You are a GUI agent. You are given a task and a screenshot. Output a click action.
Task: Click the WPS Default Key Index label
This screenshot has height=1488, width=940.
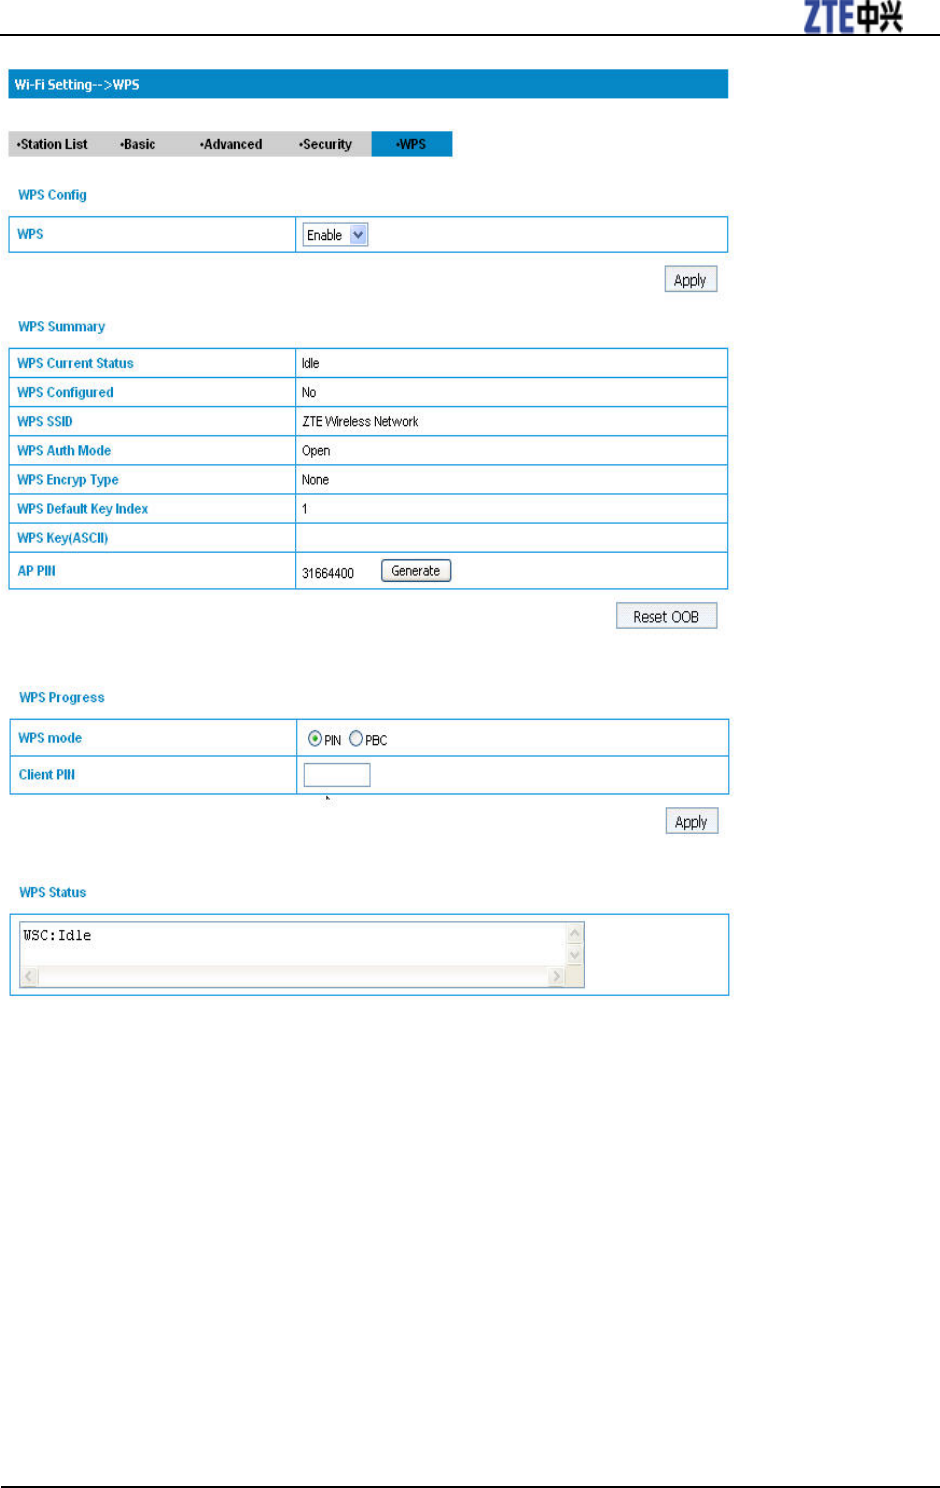point(82,509)
